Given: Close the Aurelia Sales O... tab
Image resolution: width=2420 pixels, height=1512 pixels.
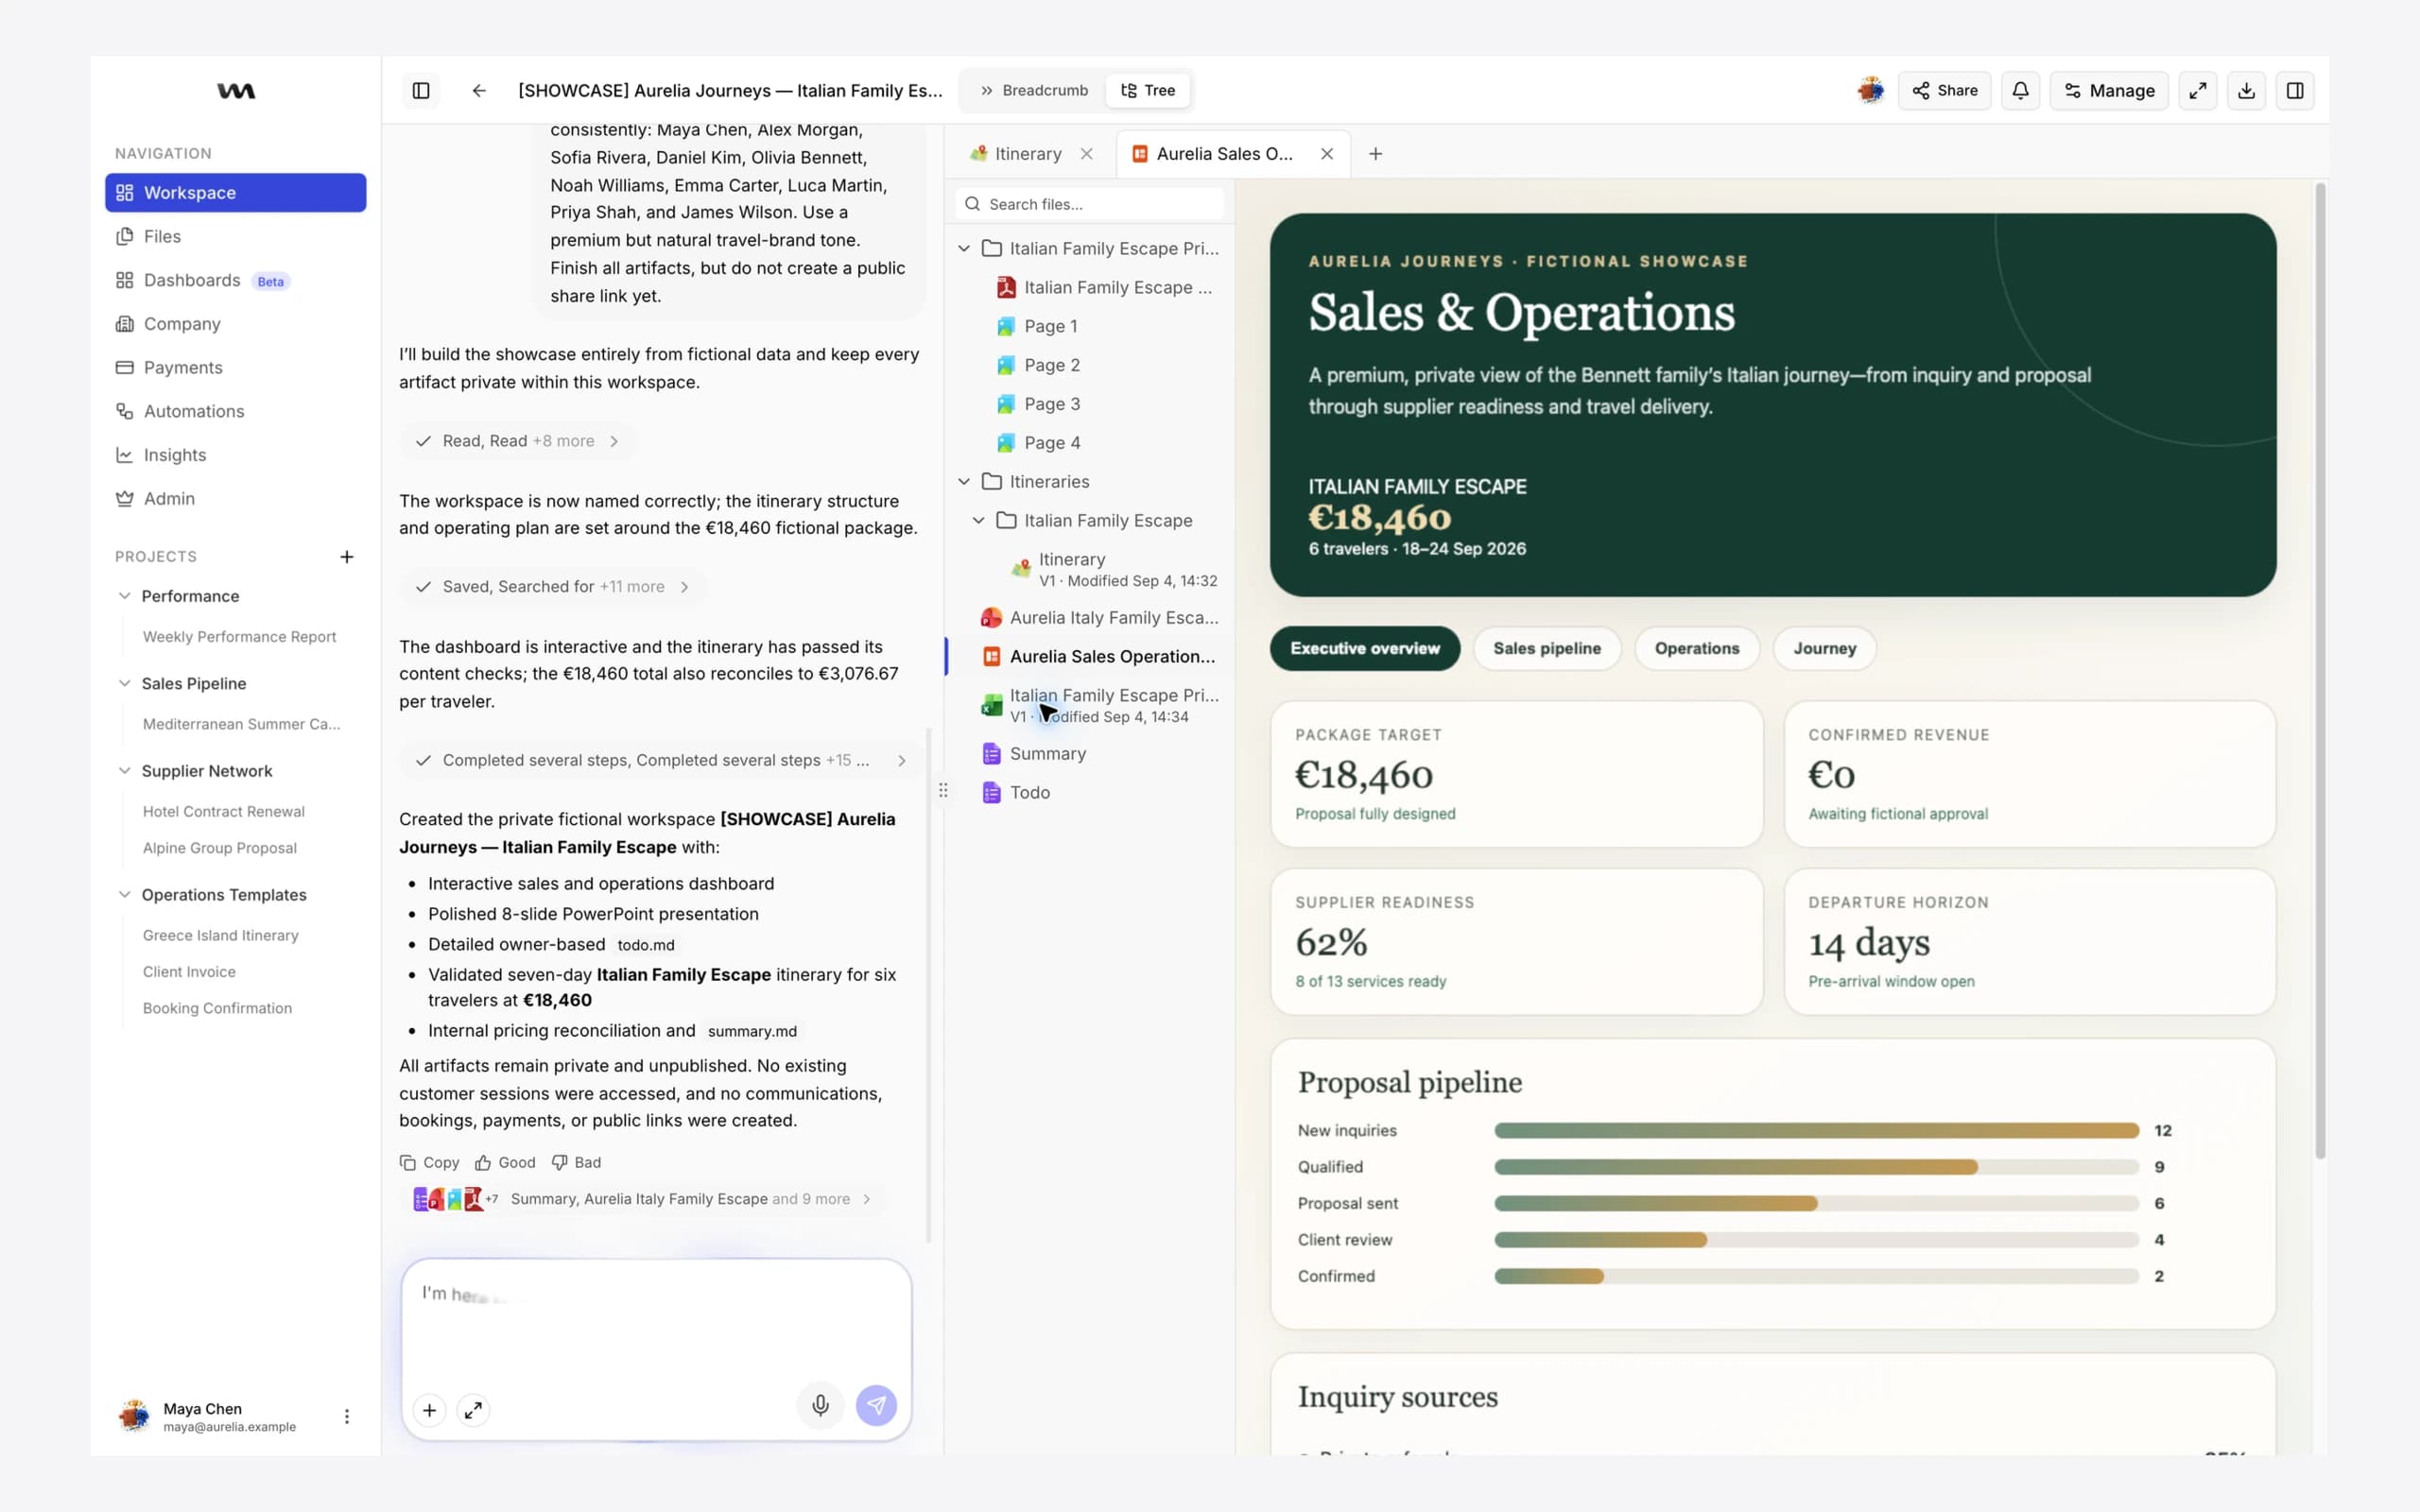Looking at the screenshot, I should click(1326, 154).
